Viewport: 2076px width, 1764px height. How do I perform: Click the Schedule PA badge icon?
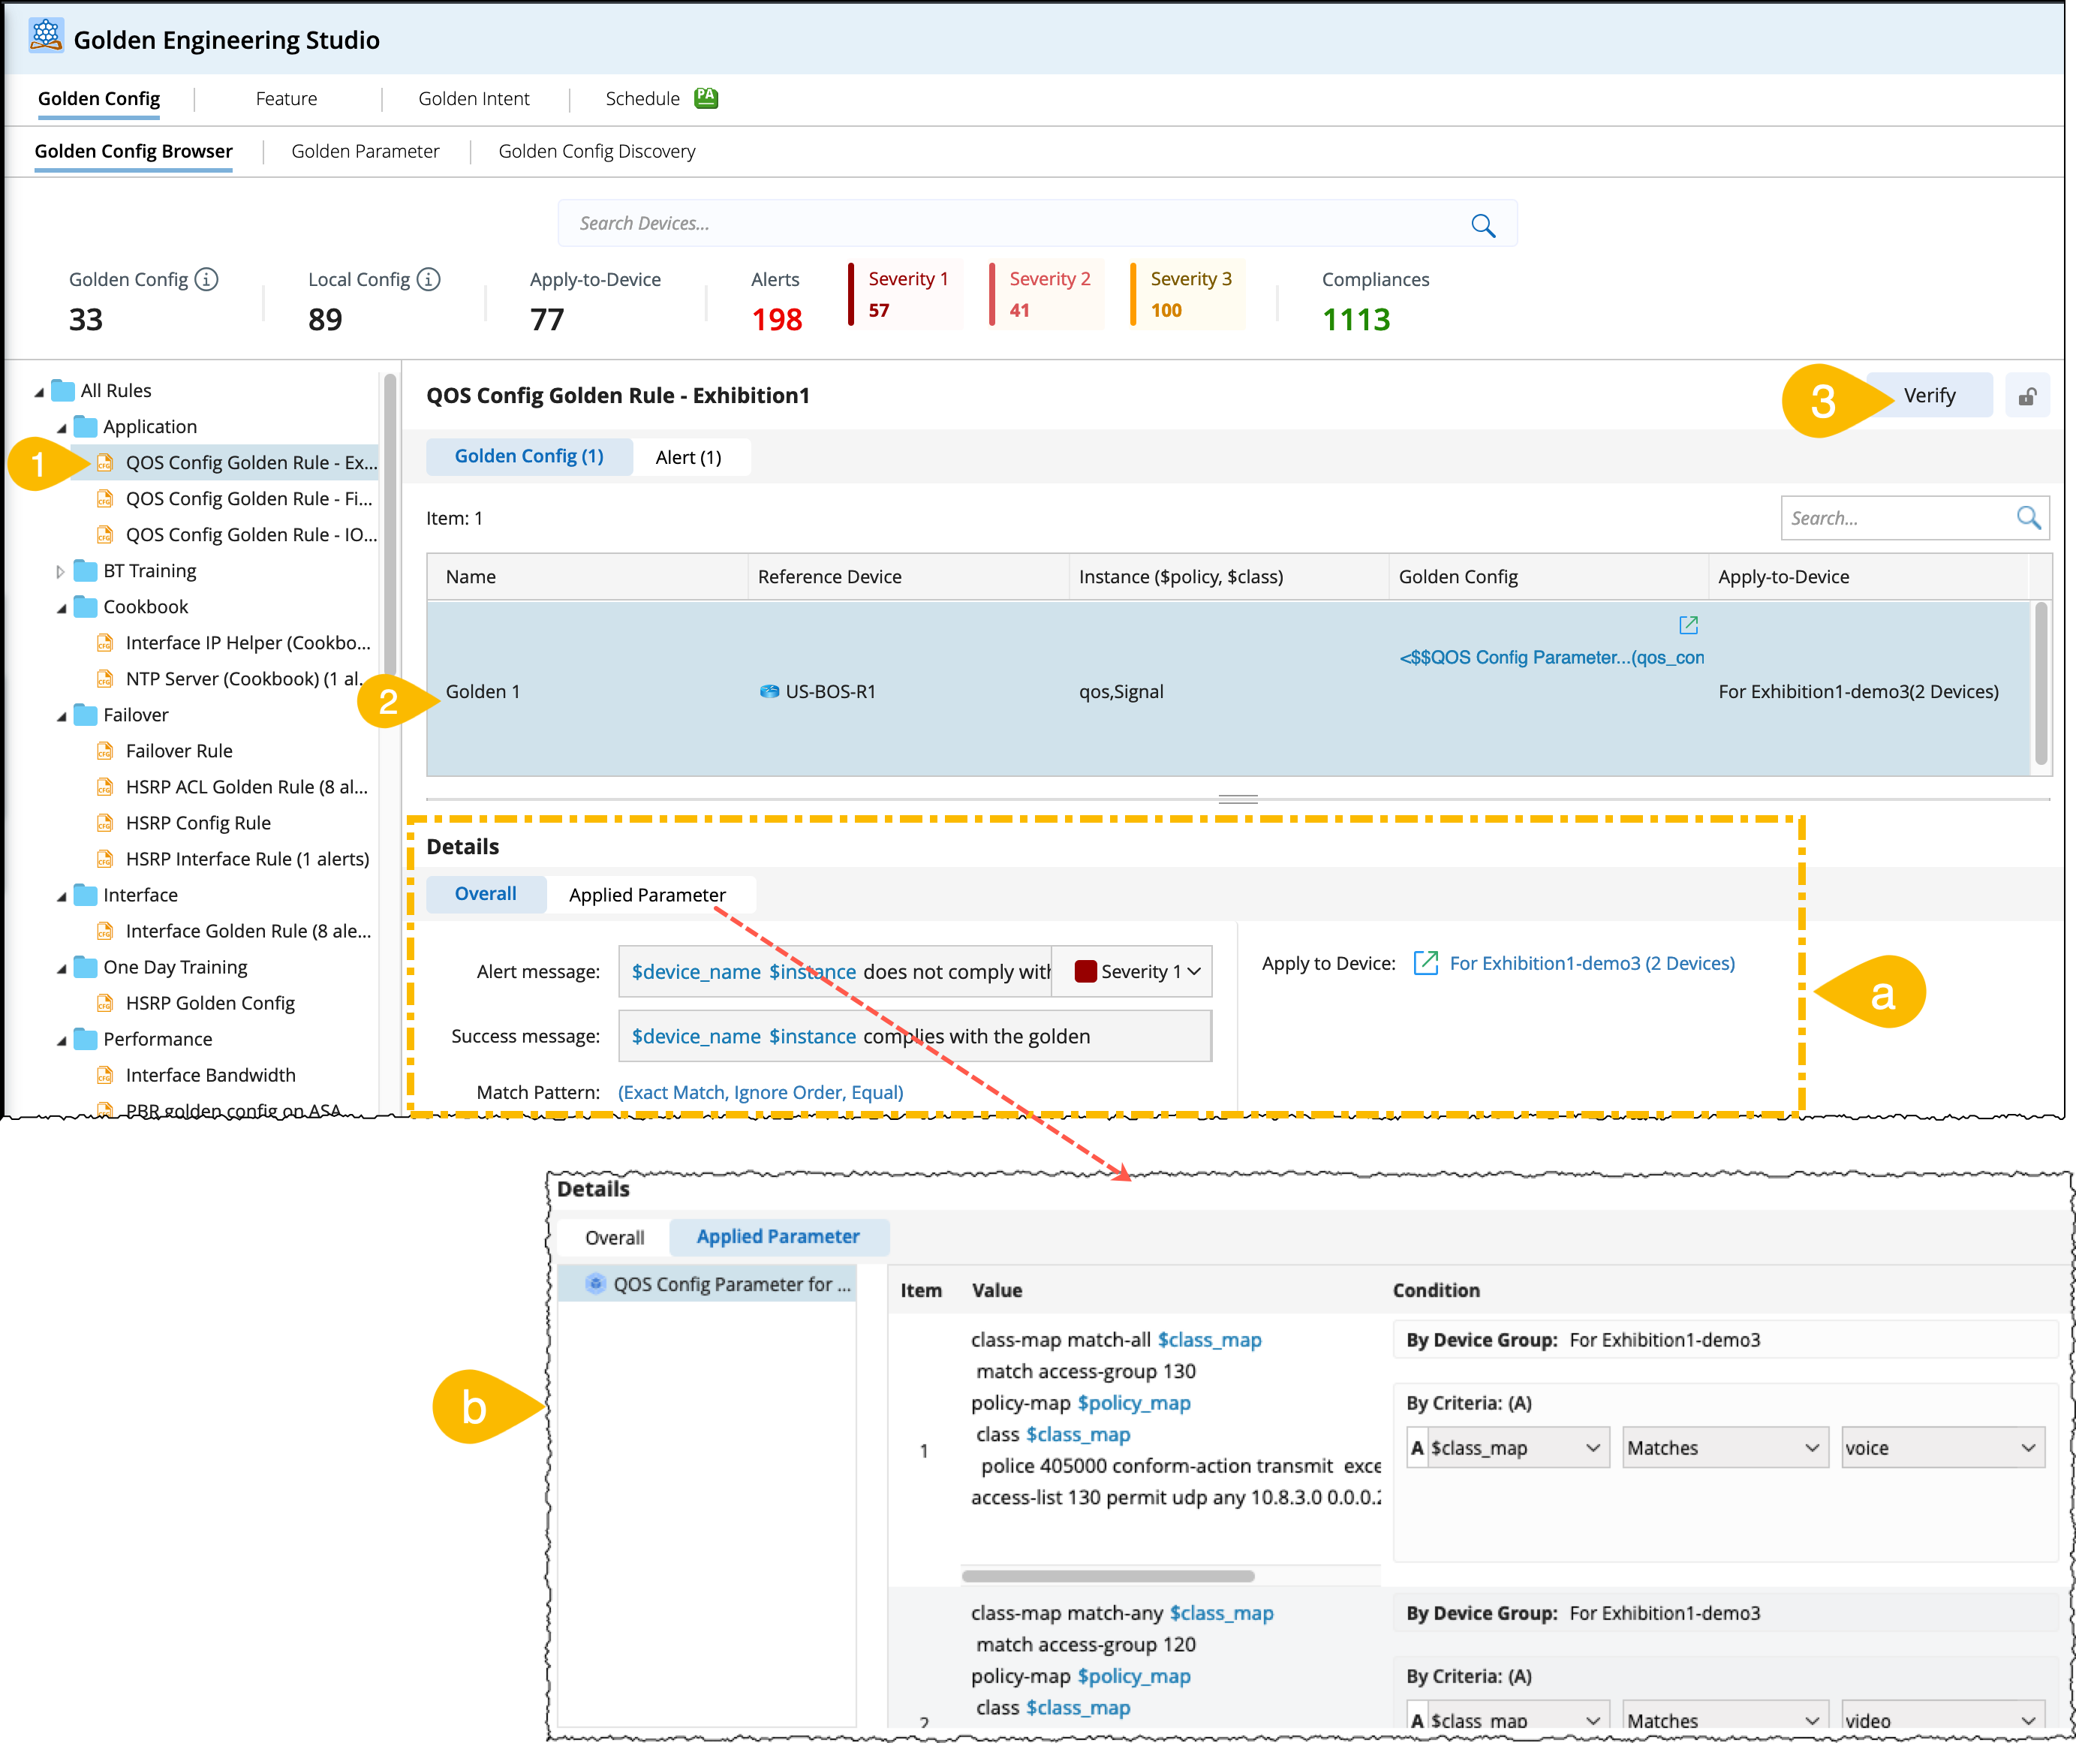(x=706, y=97)
